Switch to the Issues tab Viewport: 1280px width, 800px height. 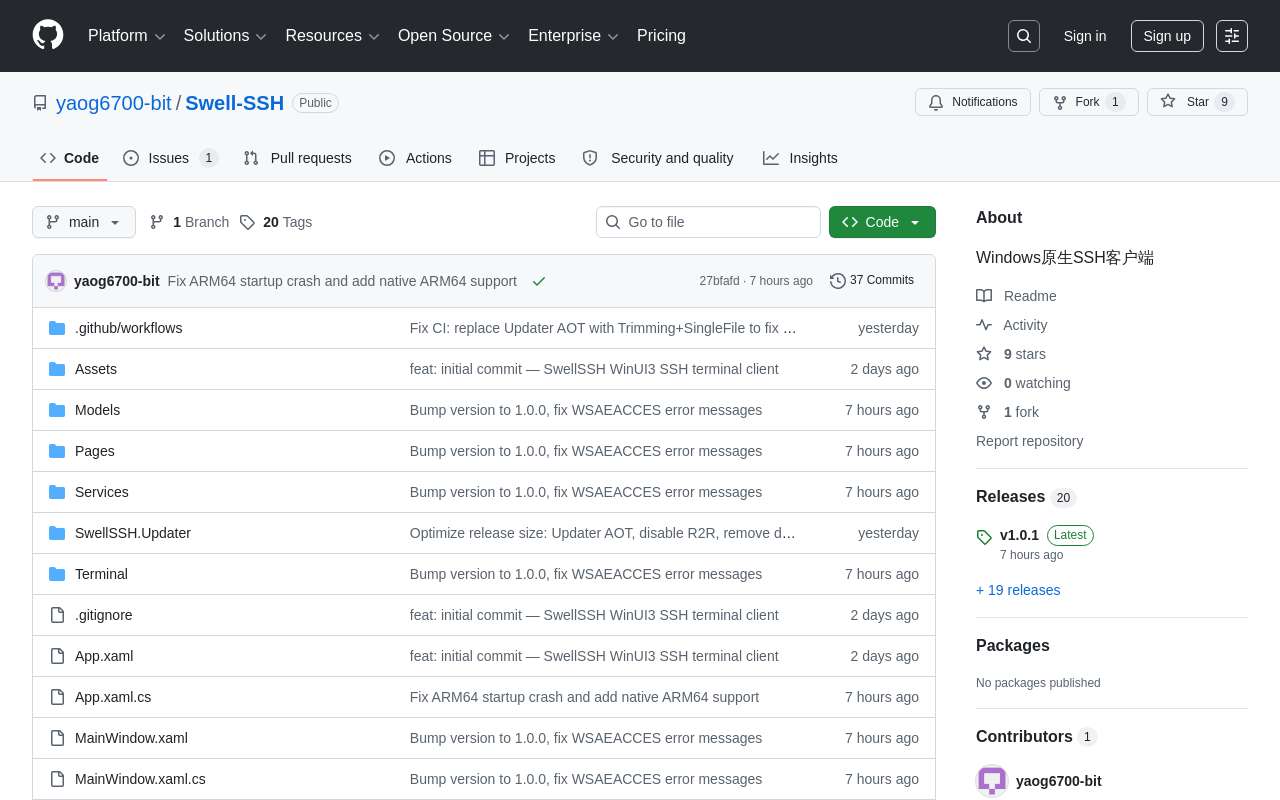pyautogui.click(x=171, y=158)
